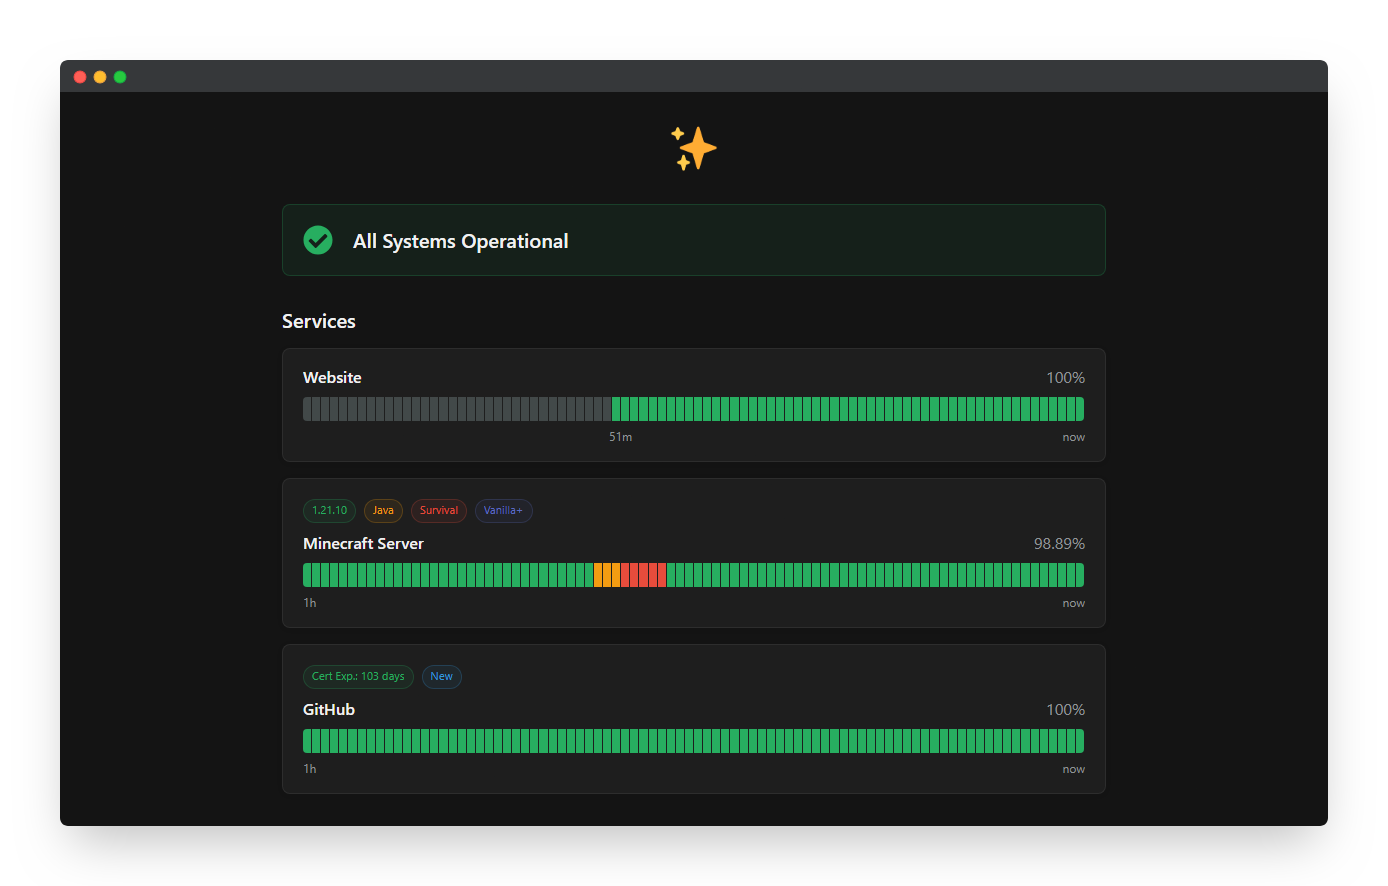1388x886 pixels.
Task: Click the orange degraded segment in Minecraft bar
Action: (607, 575)
